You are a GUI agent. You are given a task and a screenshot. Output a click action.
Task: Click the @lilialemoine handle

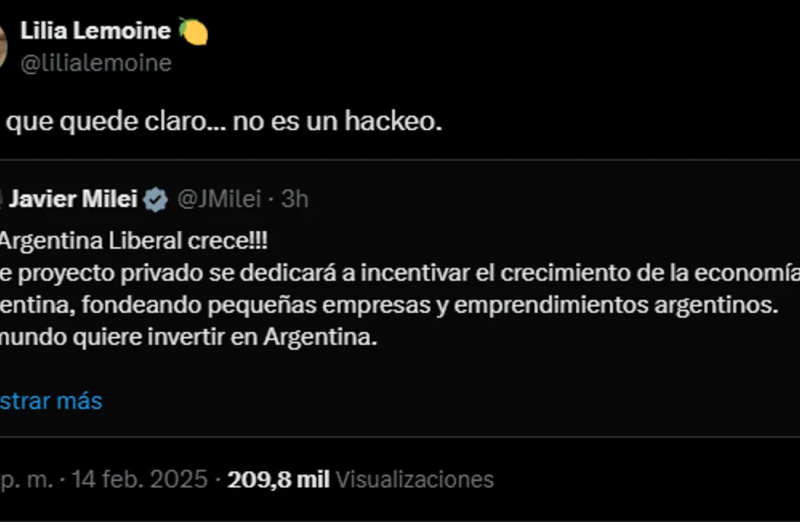[96, 63]
